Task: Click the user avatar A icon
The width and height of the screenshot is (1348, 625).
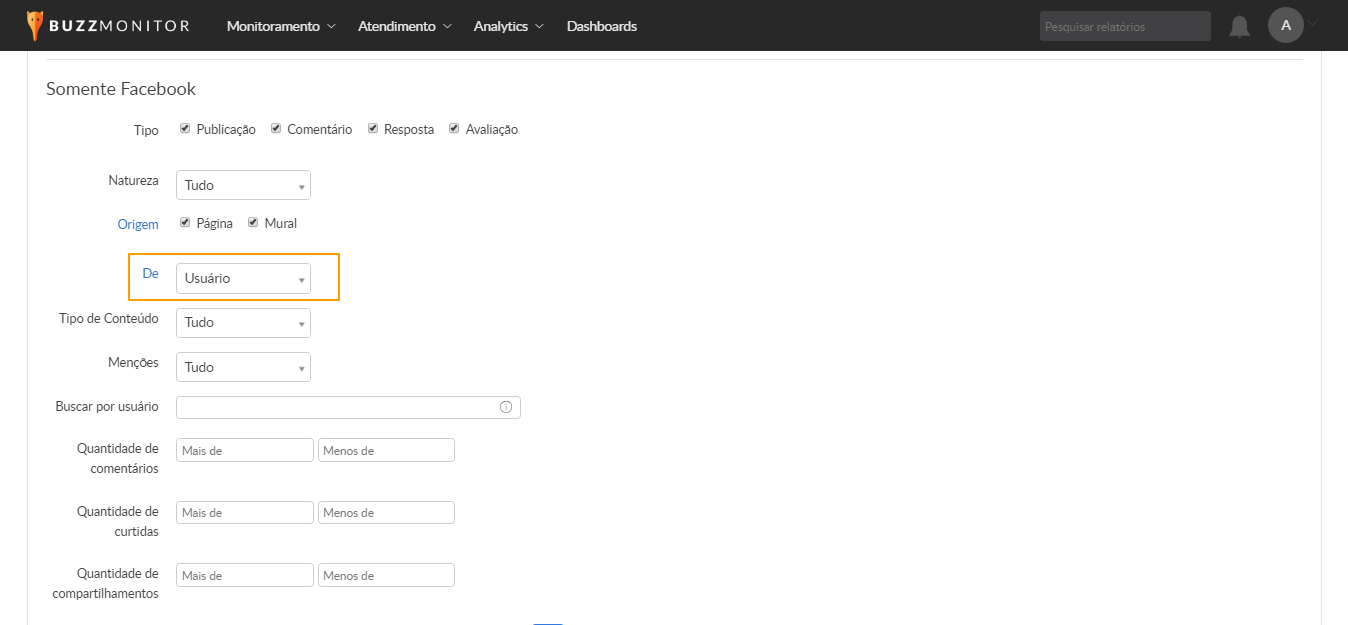Action: tap(1285, 26)
